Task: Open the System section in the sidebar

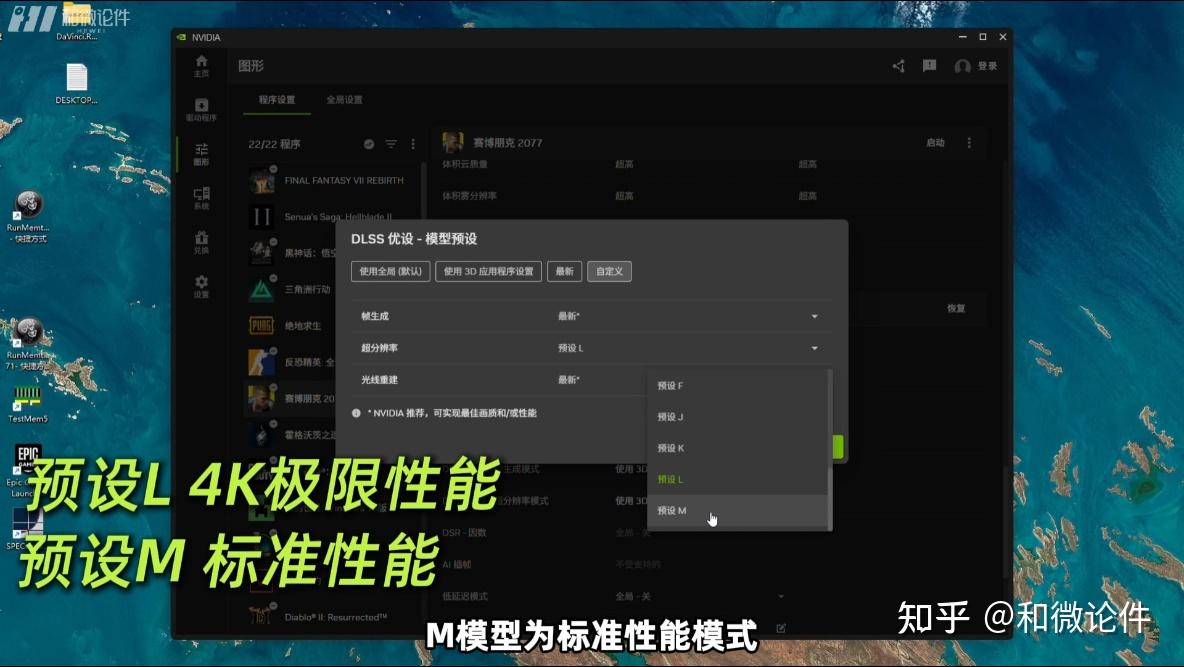Action: (202, 198)
